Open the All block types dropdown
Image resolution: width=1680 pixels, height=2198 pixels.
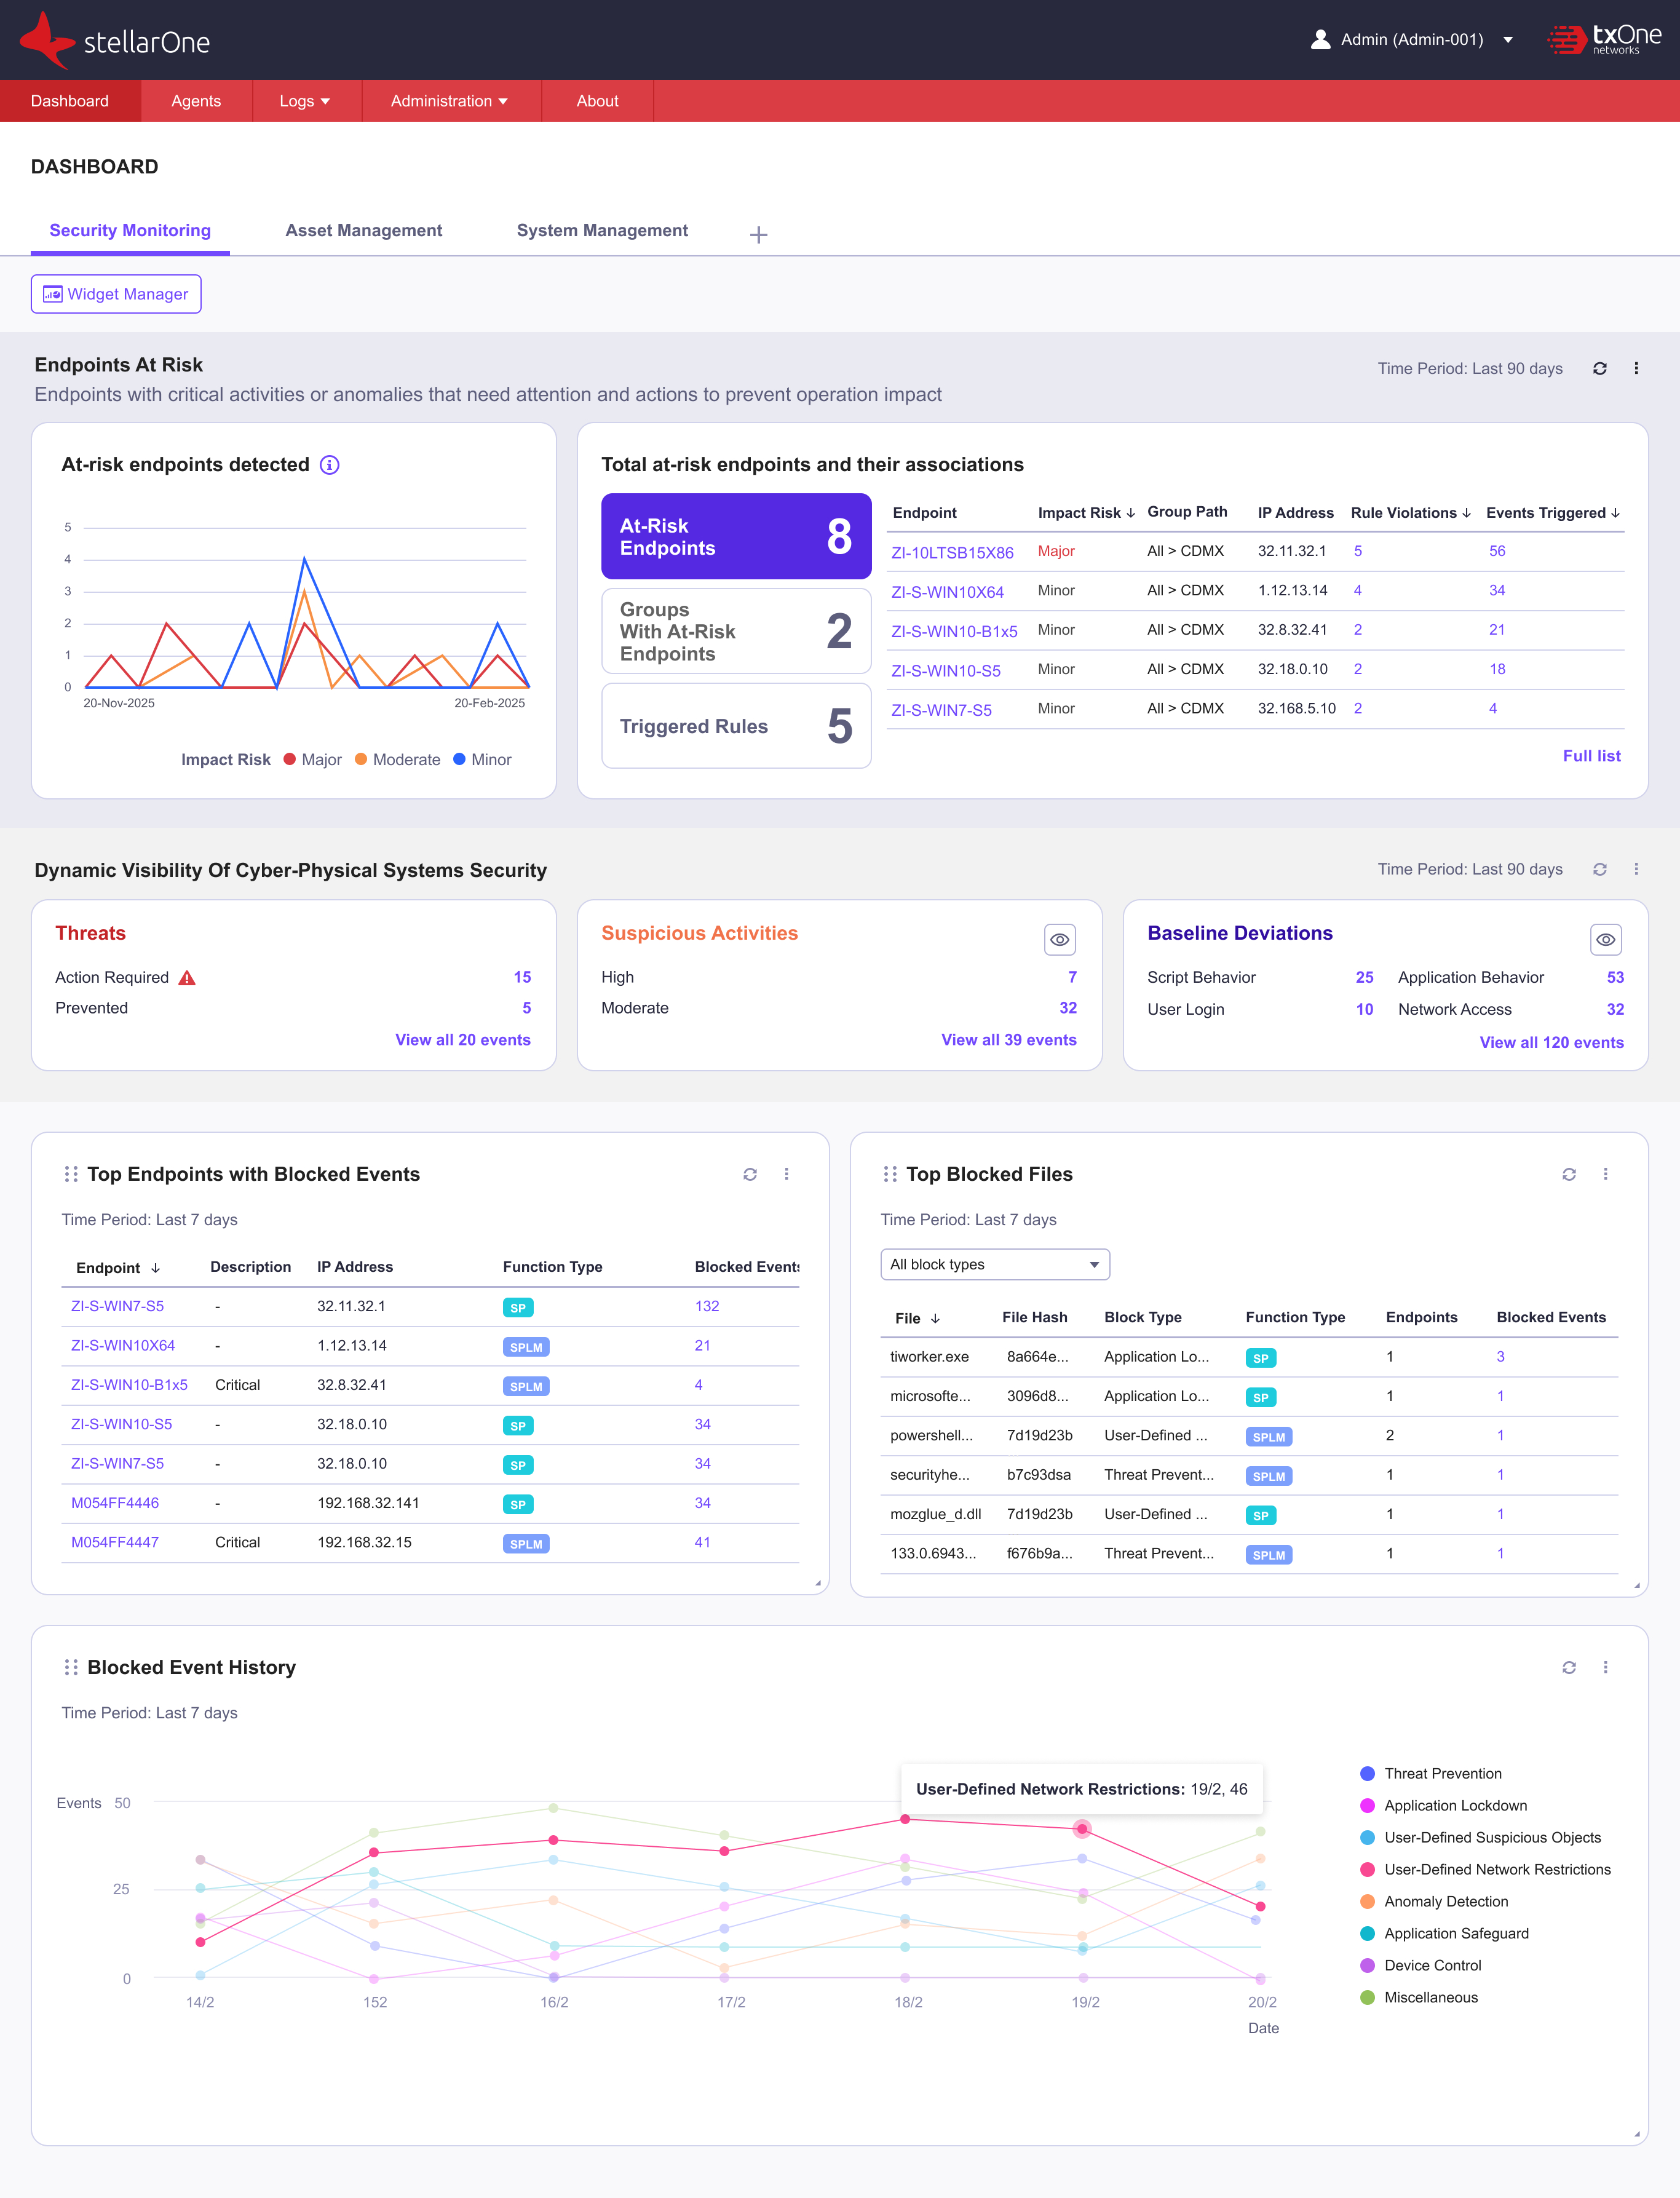point(994,1264)
